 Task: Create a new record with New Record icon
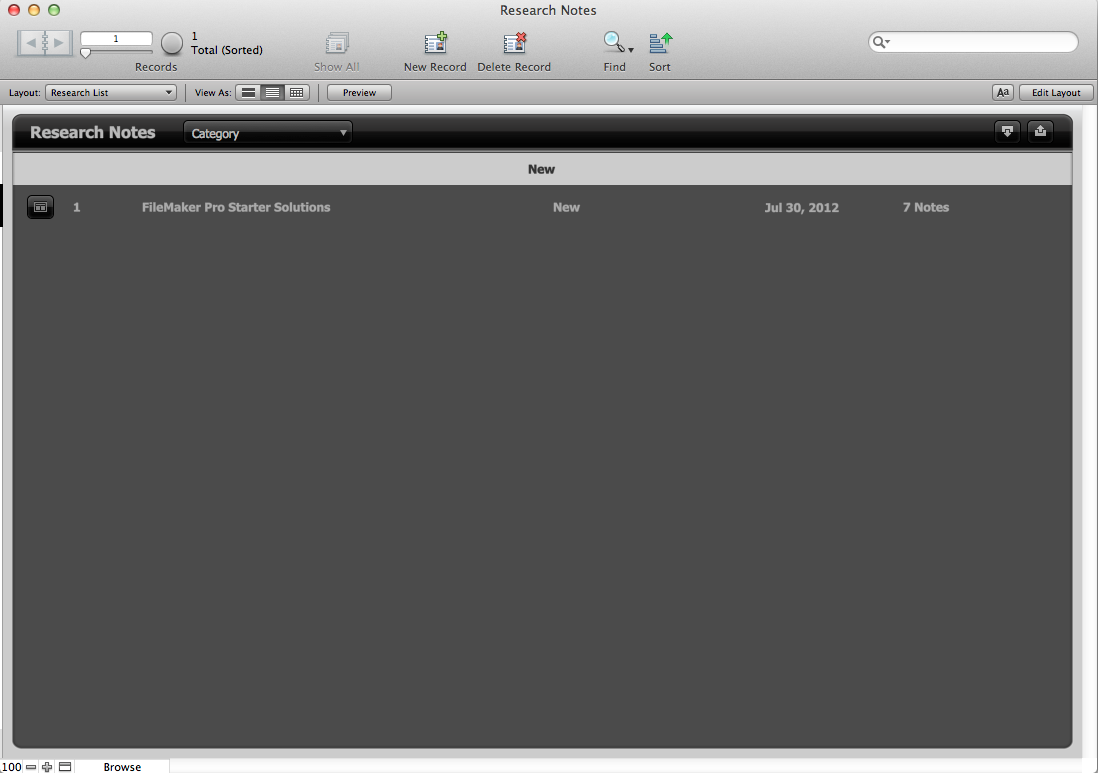point(435,45)
